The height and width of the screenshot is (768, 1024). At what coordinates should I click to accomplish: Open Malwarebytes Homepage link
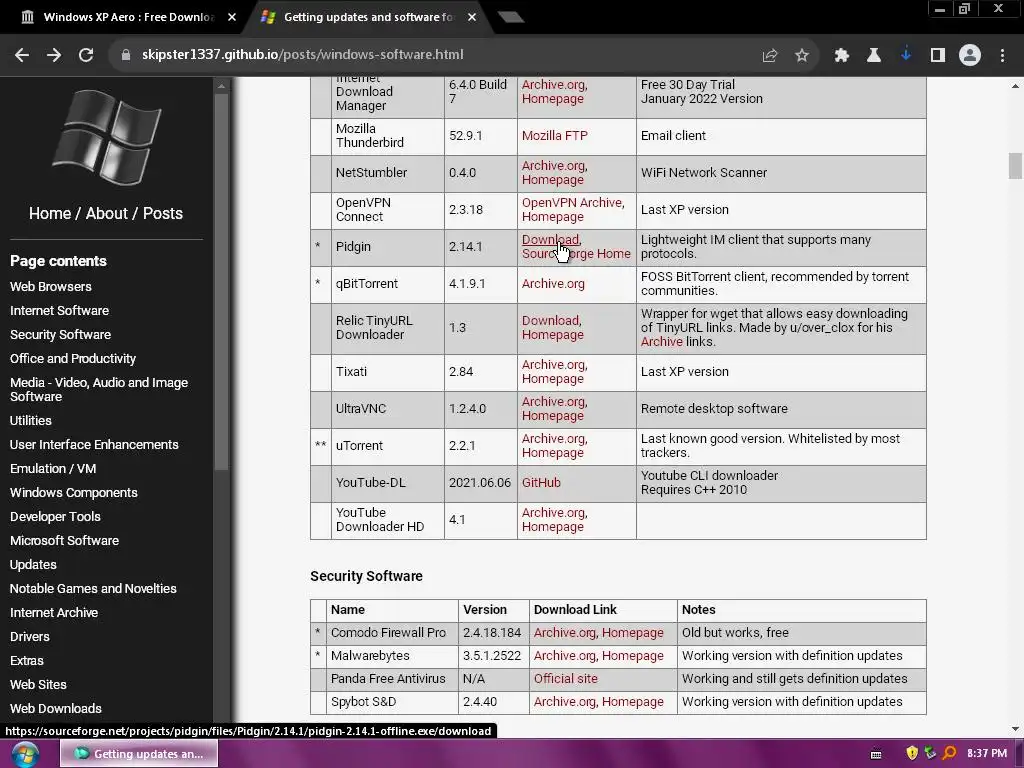point(632,656)
